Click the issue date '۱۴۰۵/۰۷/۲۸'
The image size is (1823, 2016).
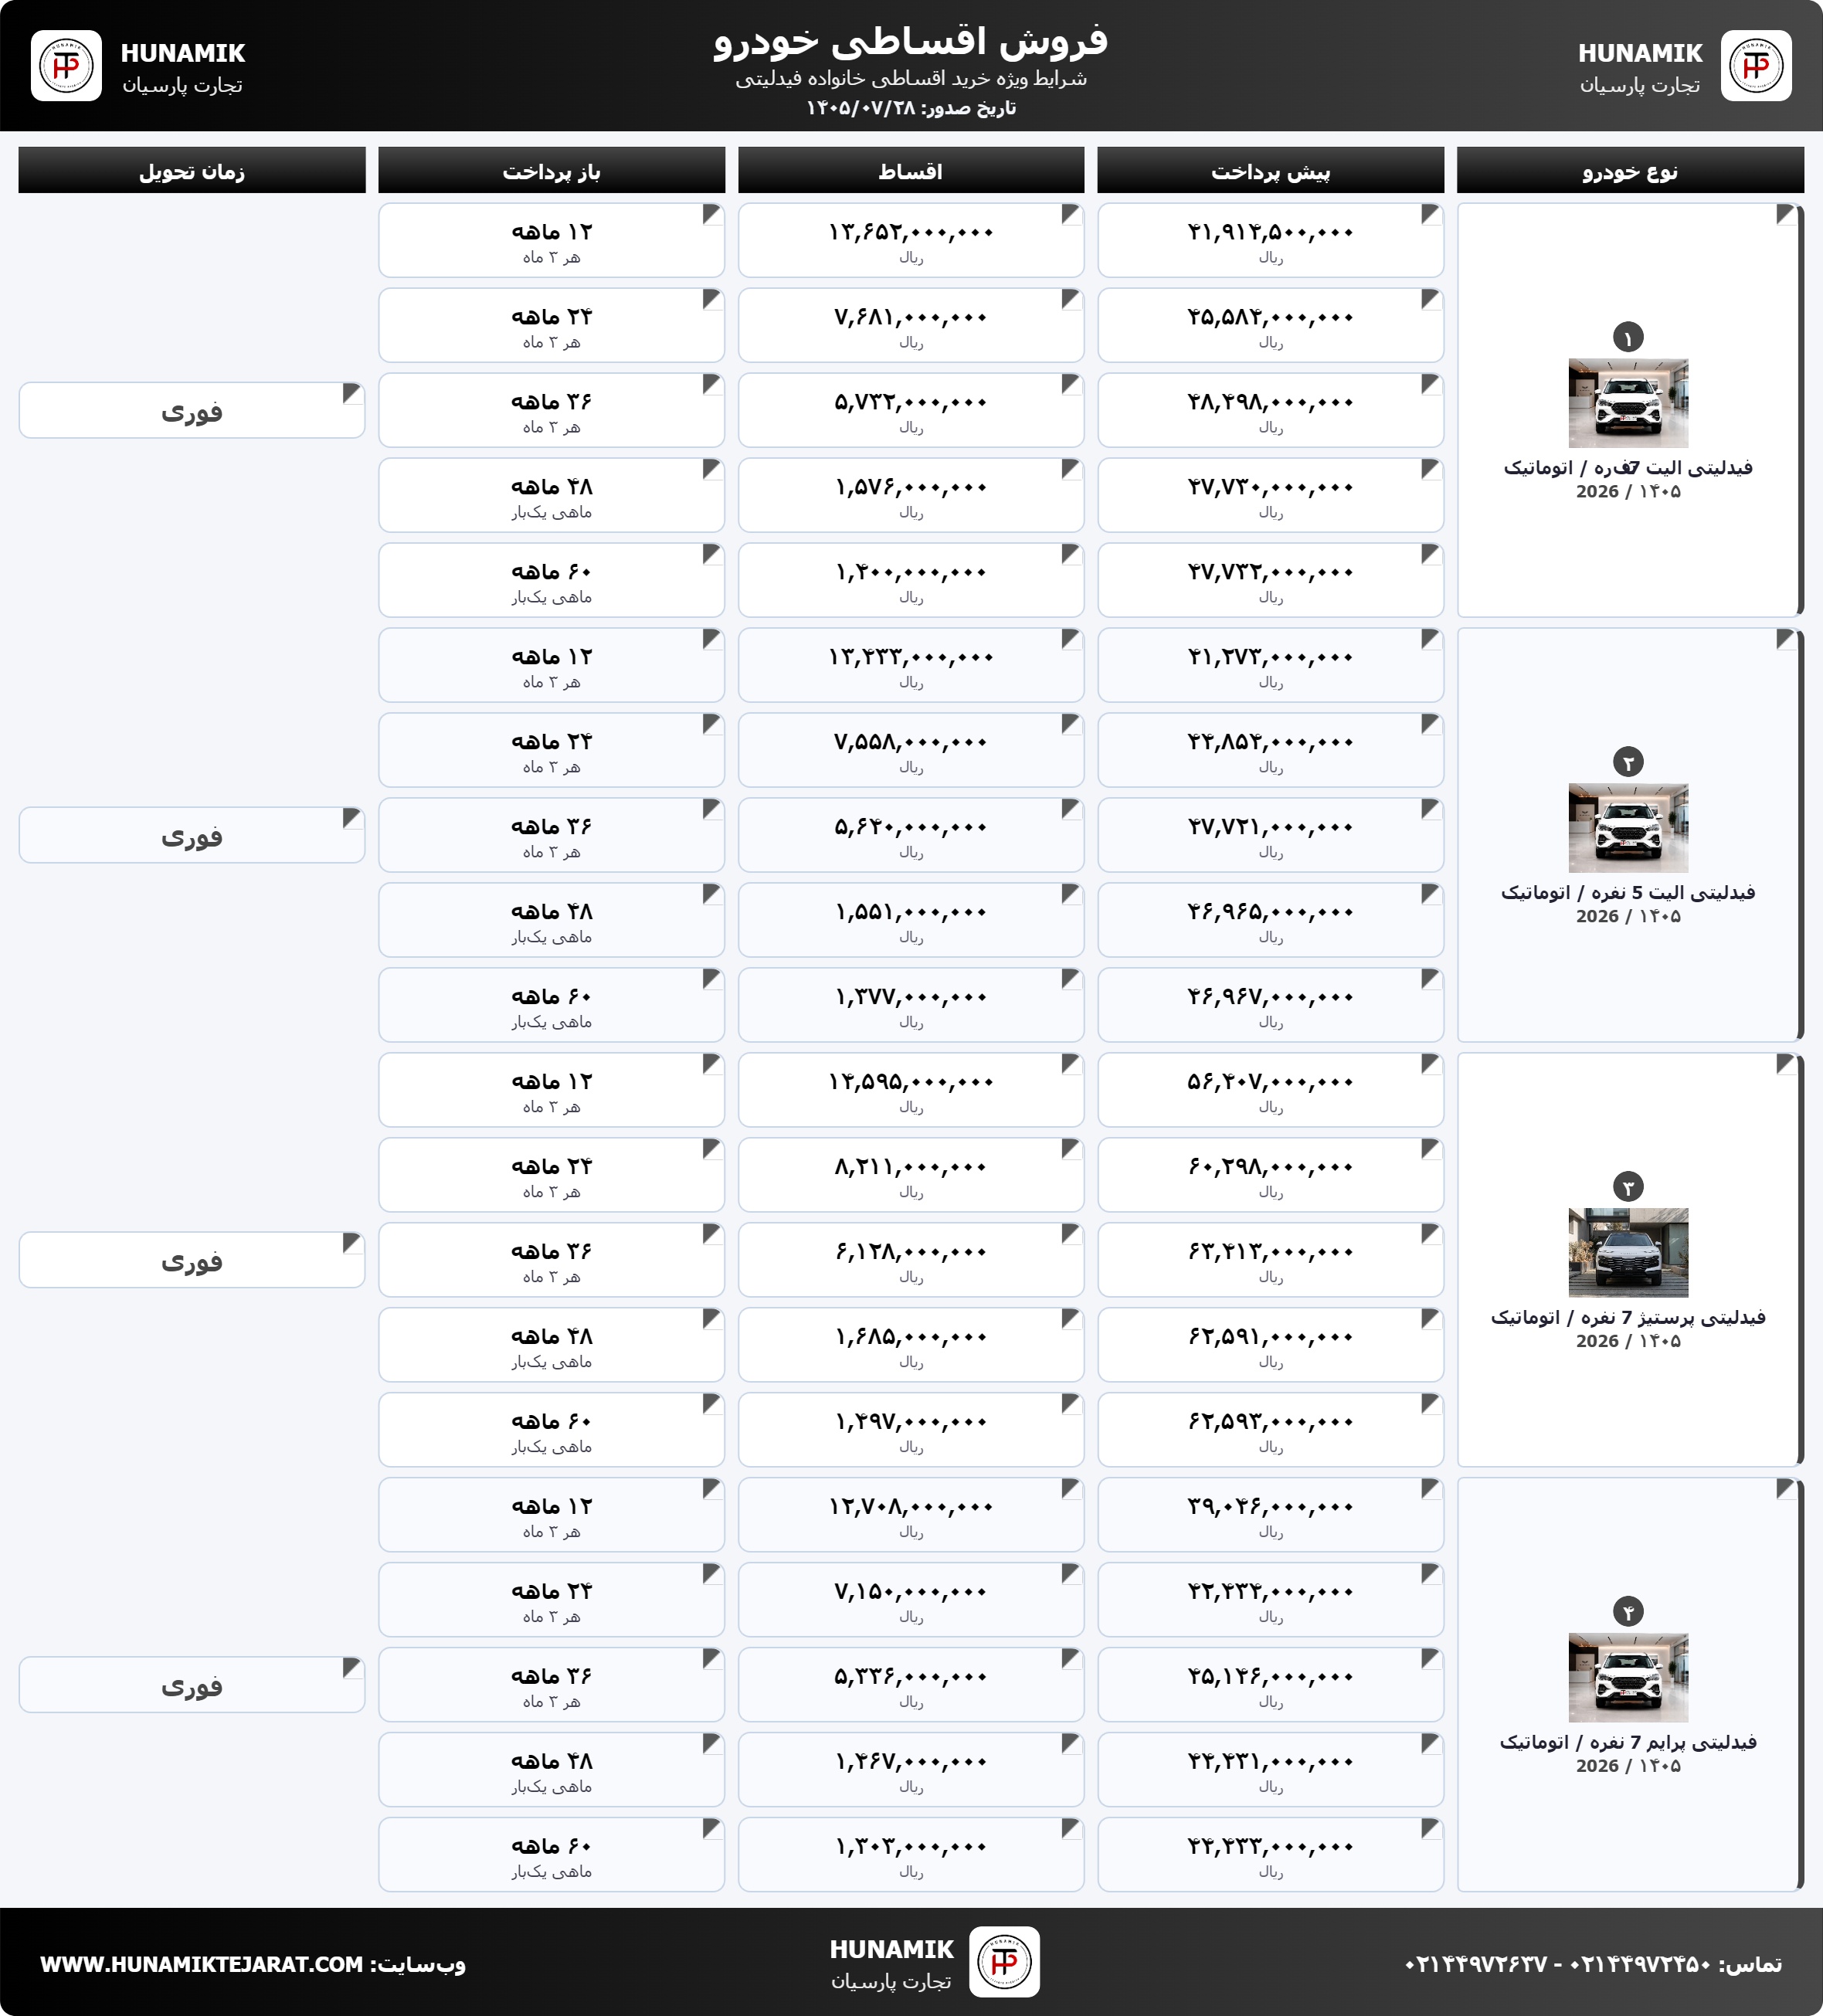(x=861, y=108)
